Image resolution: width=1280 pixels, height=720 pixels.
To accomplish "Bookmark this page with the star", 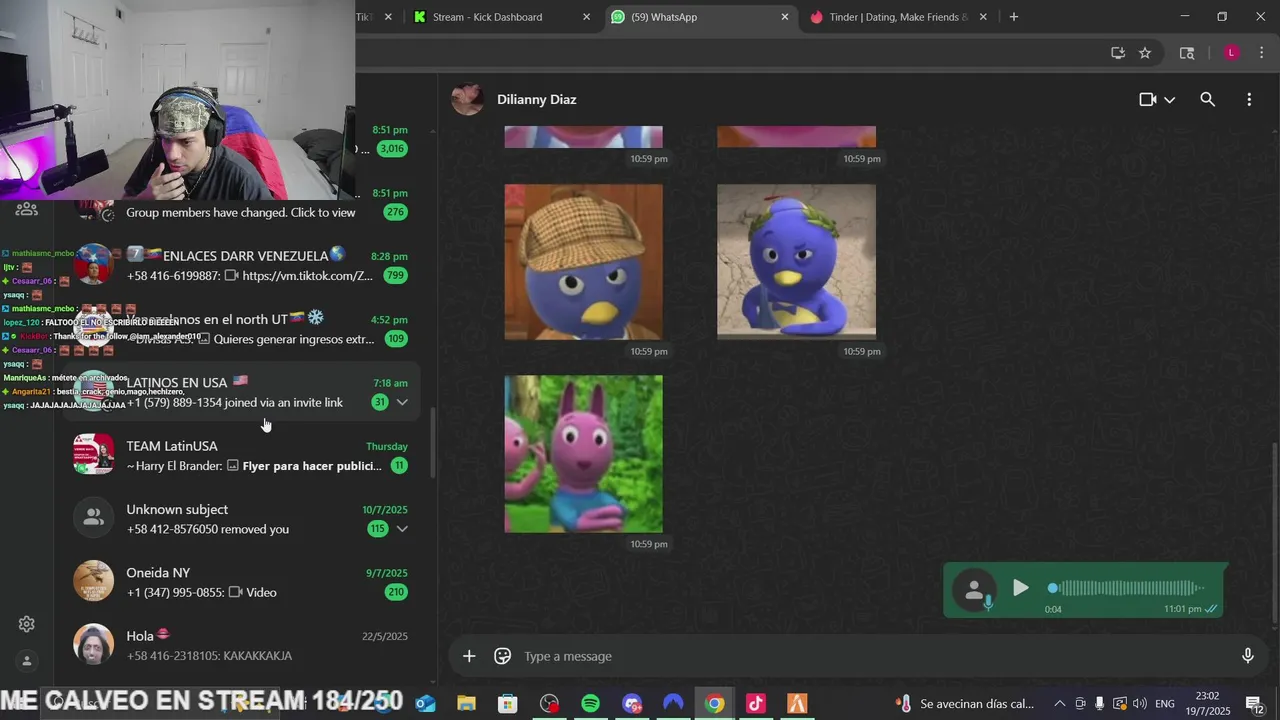I will coord(1145,53).
